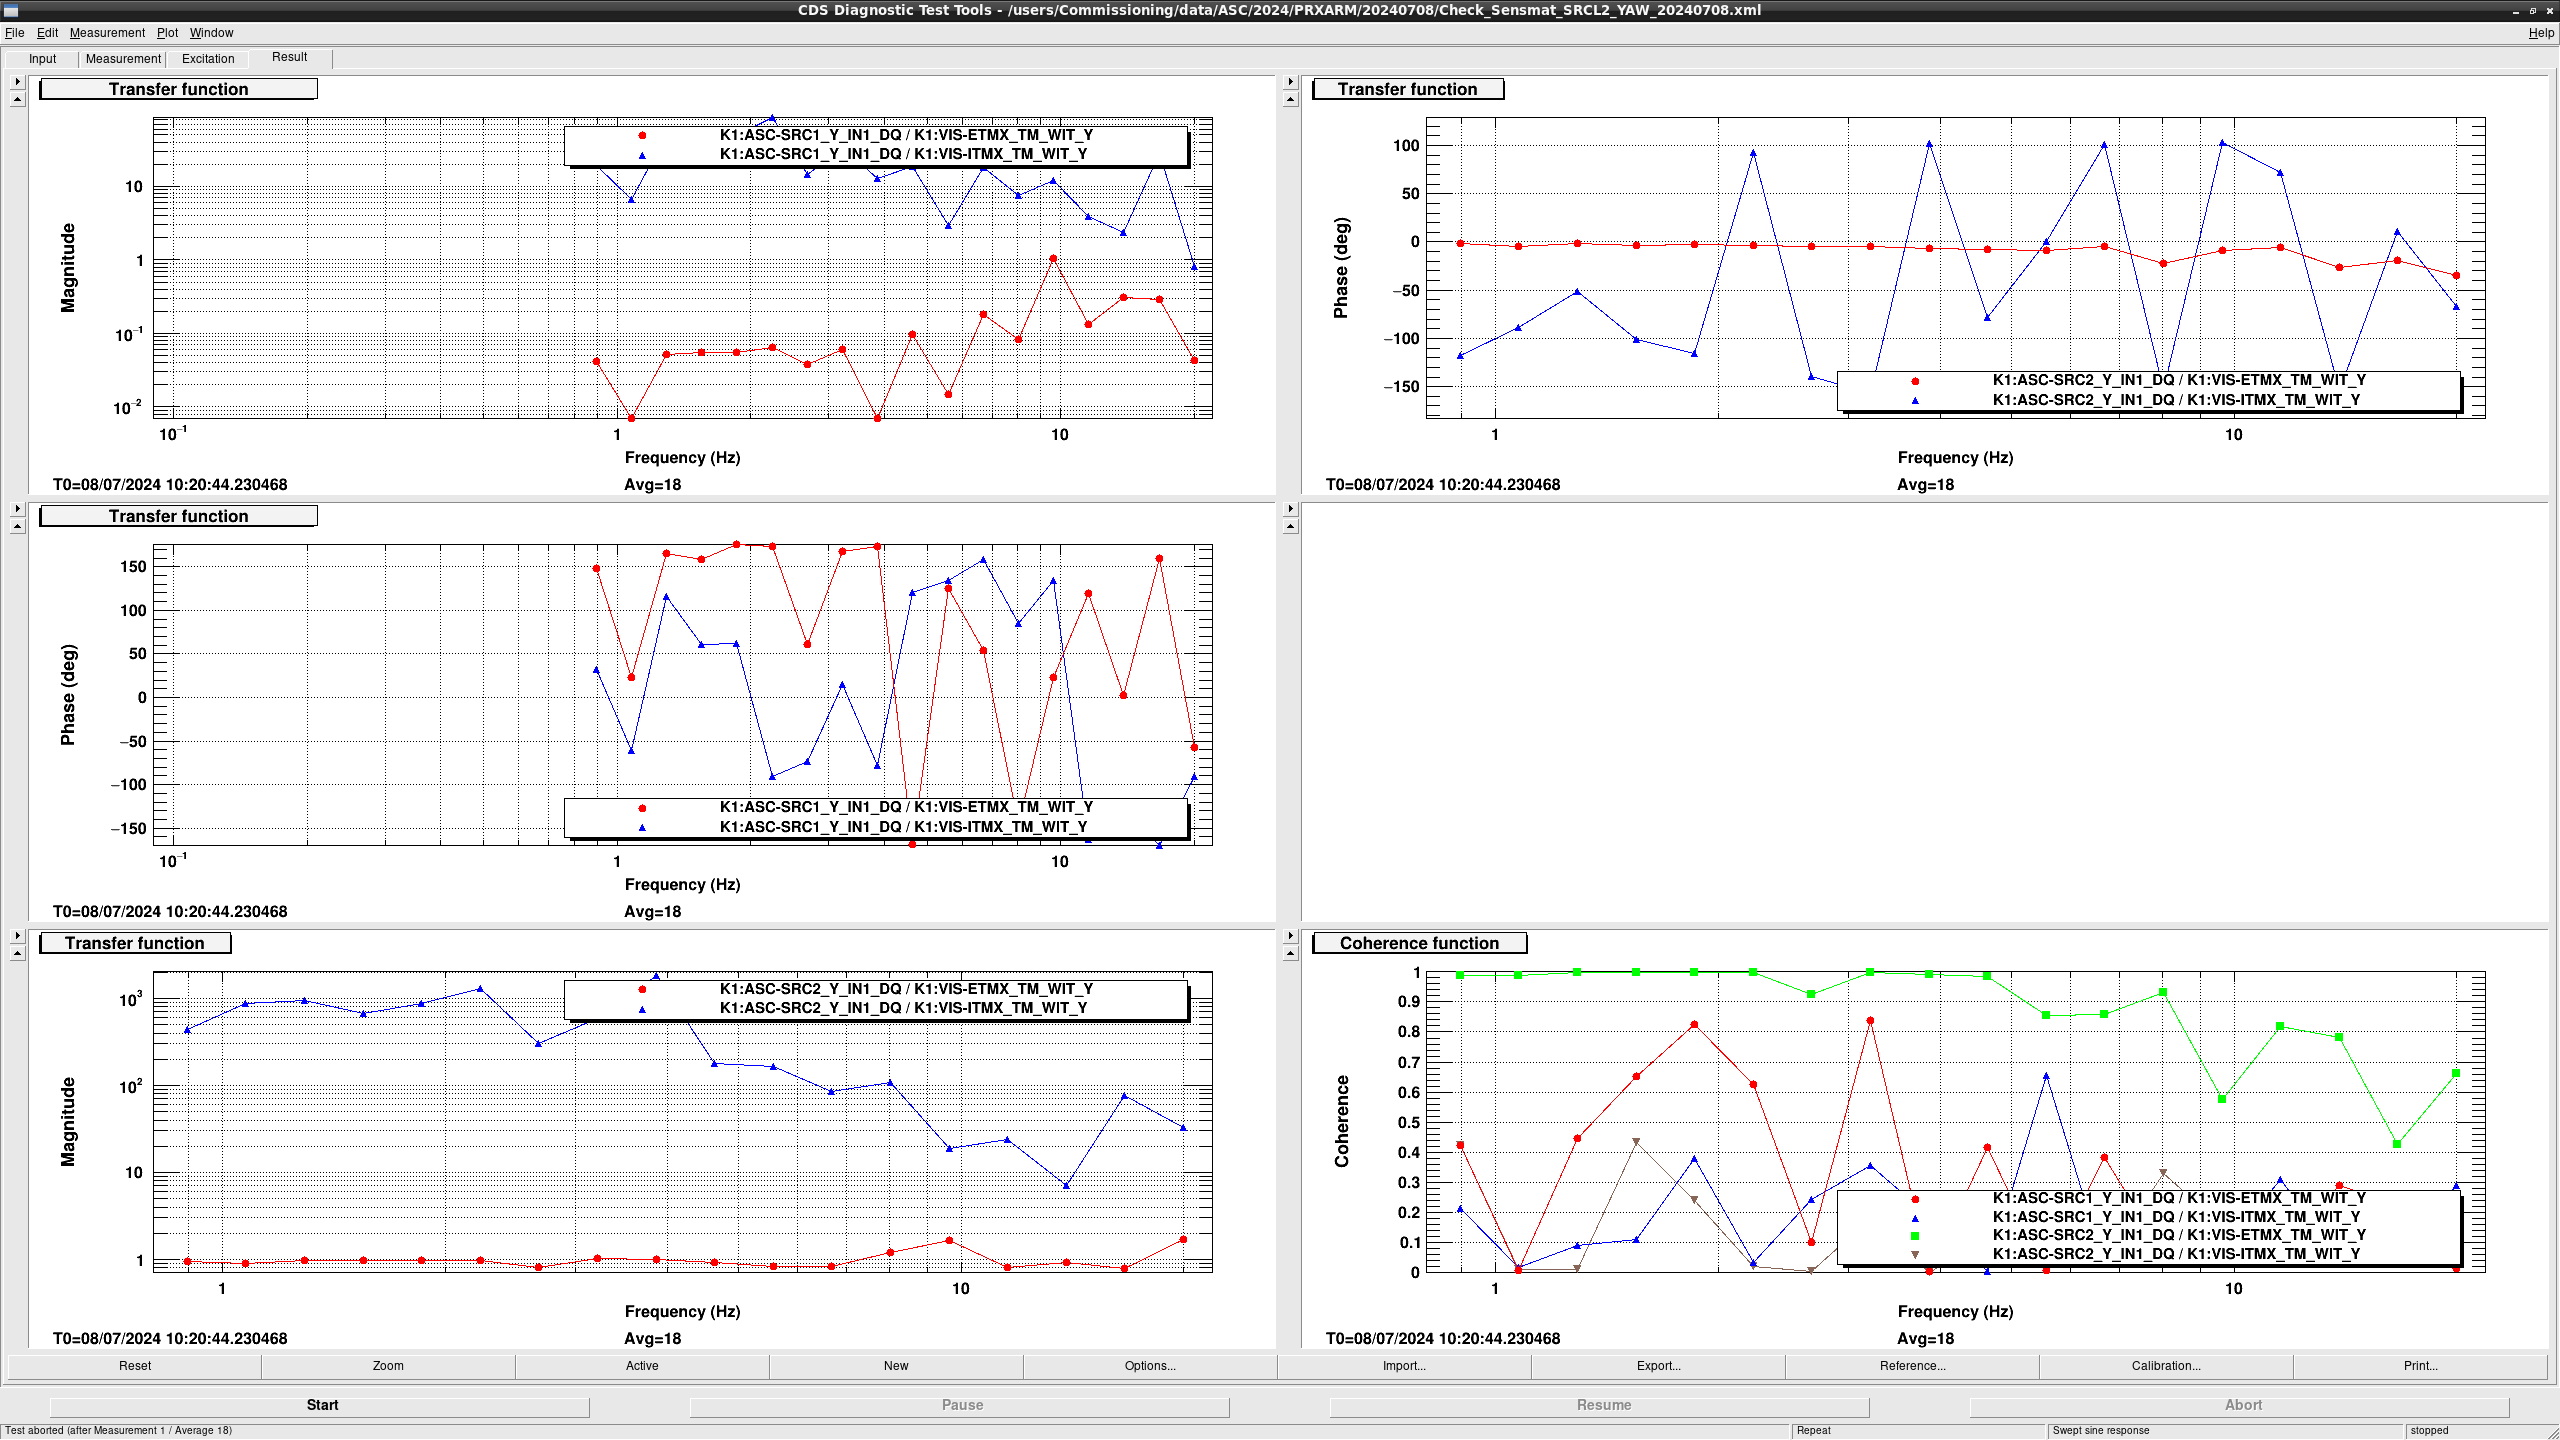Click bottom-left Transfer function title box

click(x=134, y=943)
